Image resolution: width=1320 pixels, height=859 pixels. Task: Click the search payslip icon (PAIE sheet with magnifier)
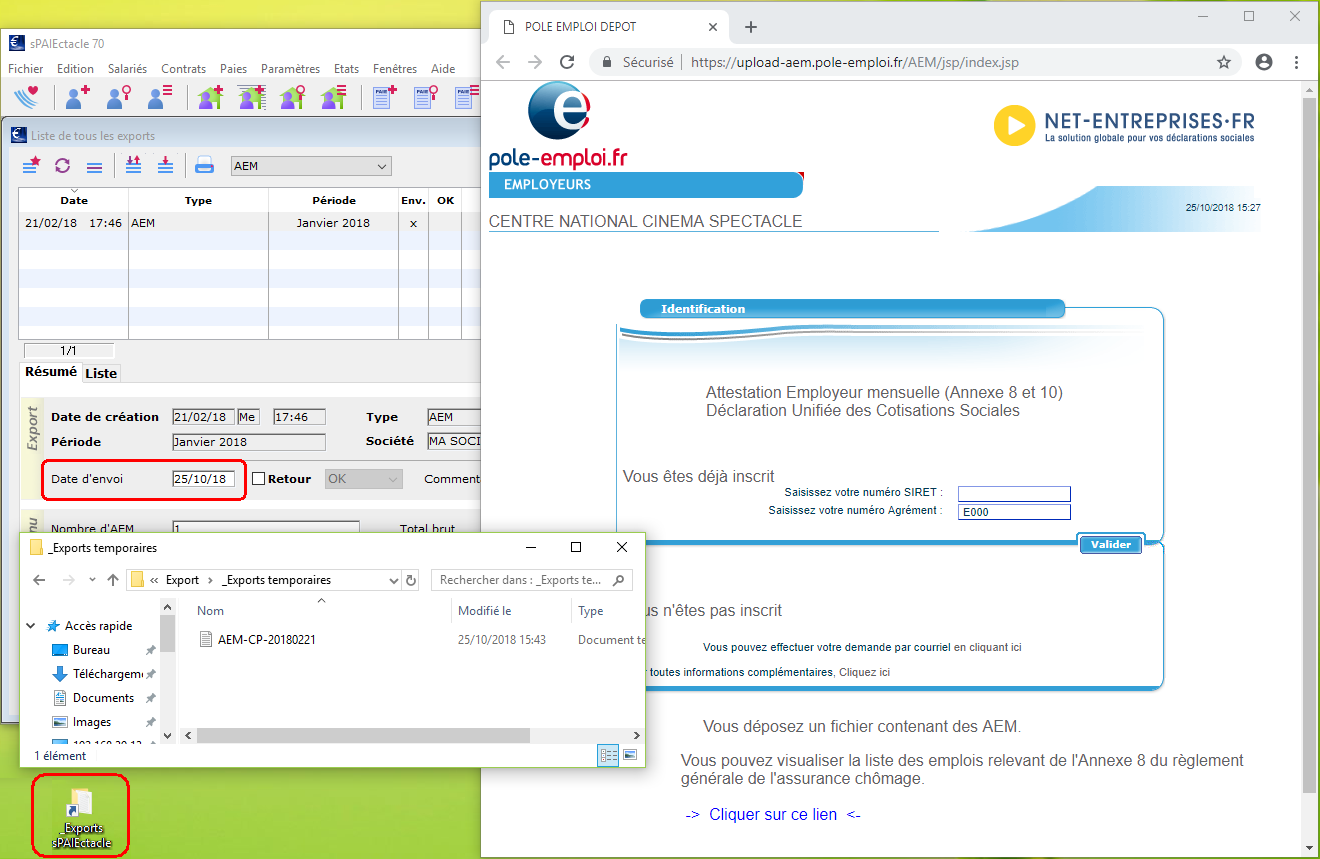426,97
